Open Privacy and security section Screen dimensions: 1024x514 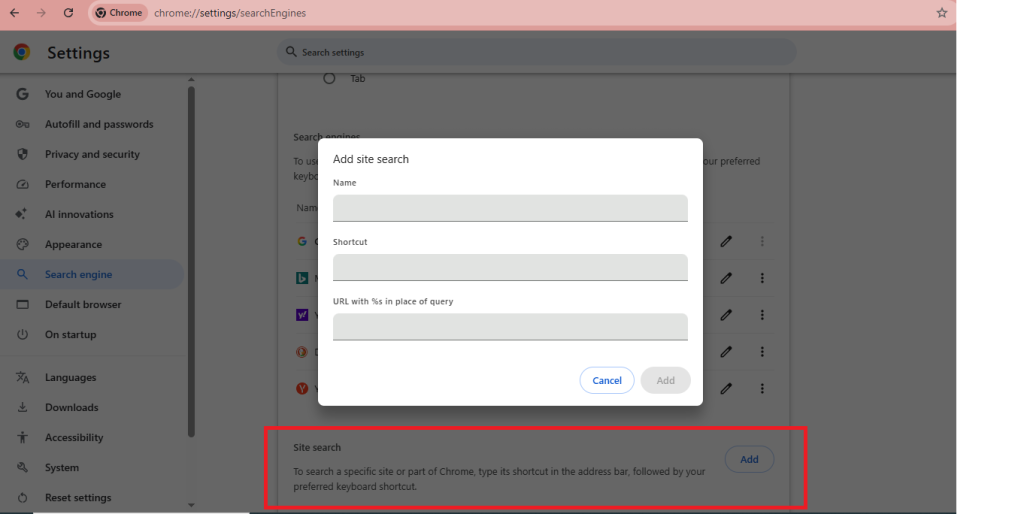coord(91,154)
